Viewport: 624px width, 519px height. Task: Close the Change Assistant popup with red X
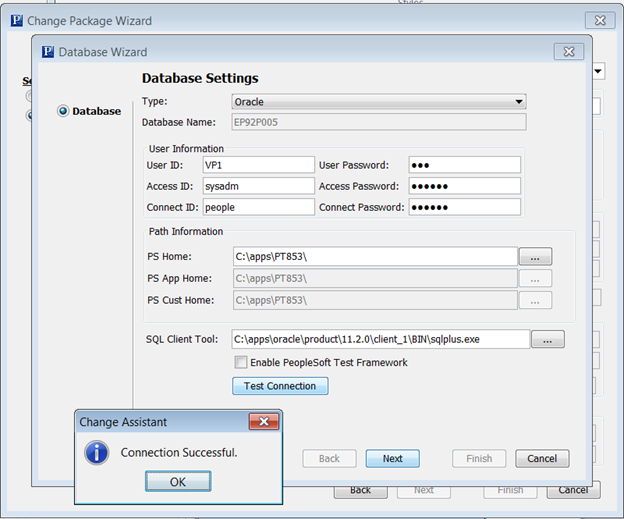point(264,421)
